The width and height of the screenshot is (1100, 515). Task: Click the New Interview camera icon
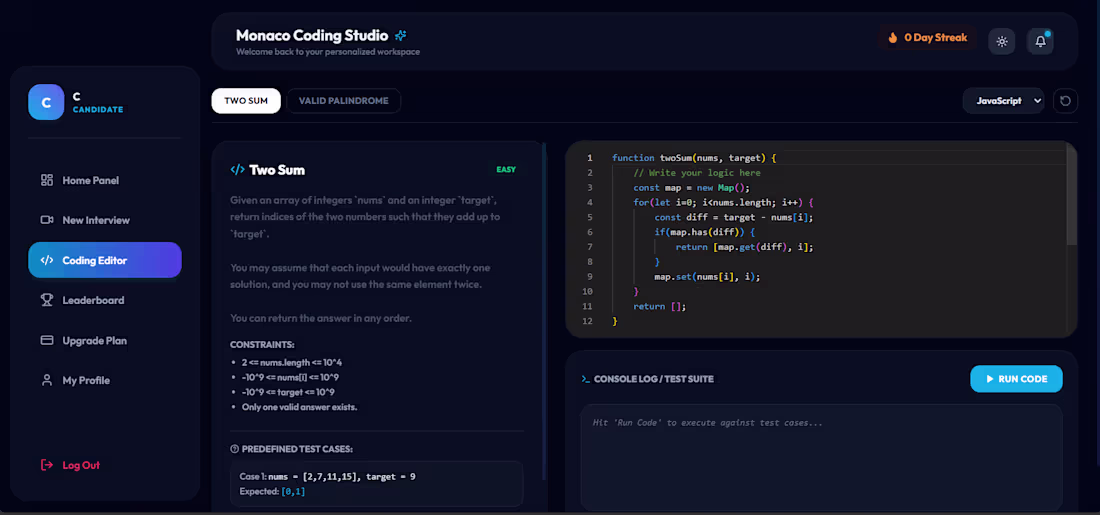[47, 220]
